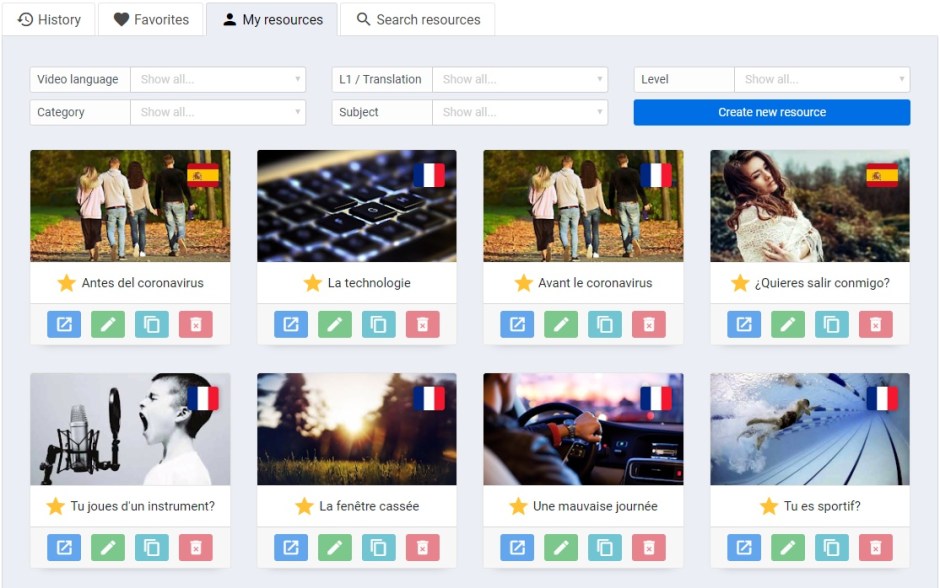Image resolution: width=940 pixels, height=588 pixels.
Task: Click the 'Avant le coronavirus' title
Action: [x=595, y=283]
